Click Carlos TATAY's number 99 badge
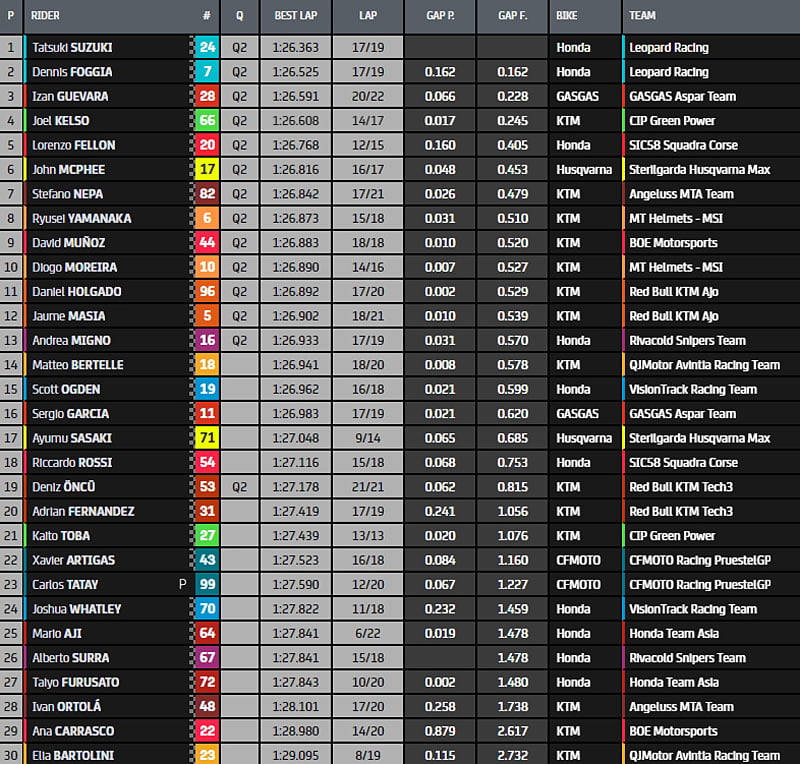800x764 pixels. tap(207, 584)
